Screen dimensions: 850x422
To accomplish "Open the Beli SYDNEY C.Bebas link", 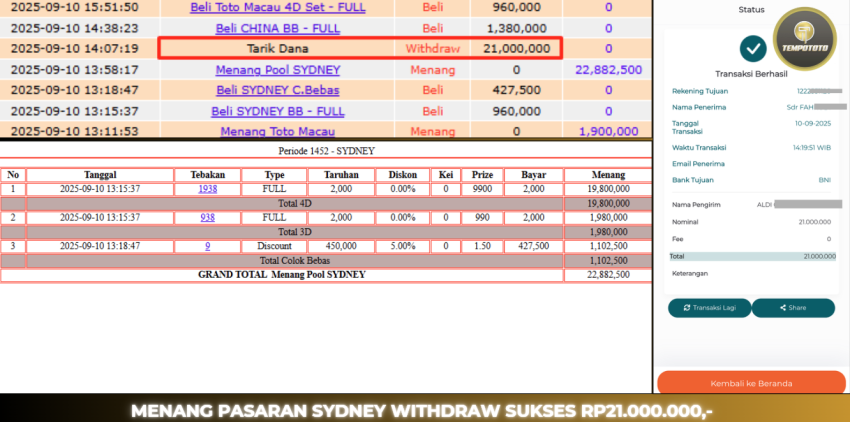I will [x=278, y=90].
